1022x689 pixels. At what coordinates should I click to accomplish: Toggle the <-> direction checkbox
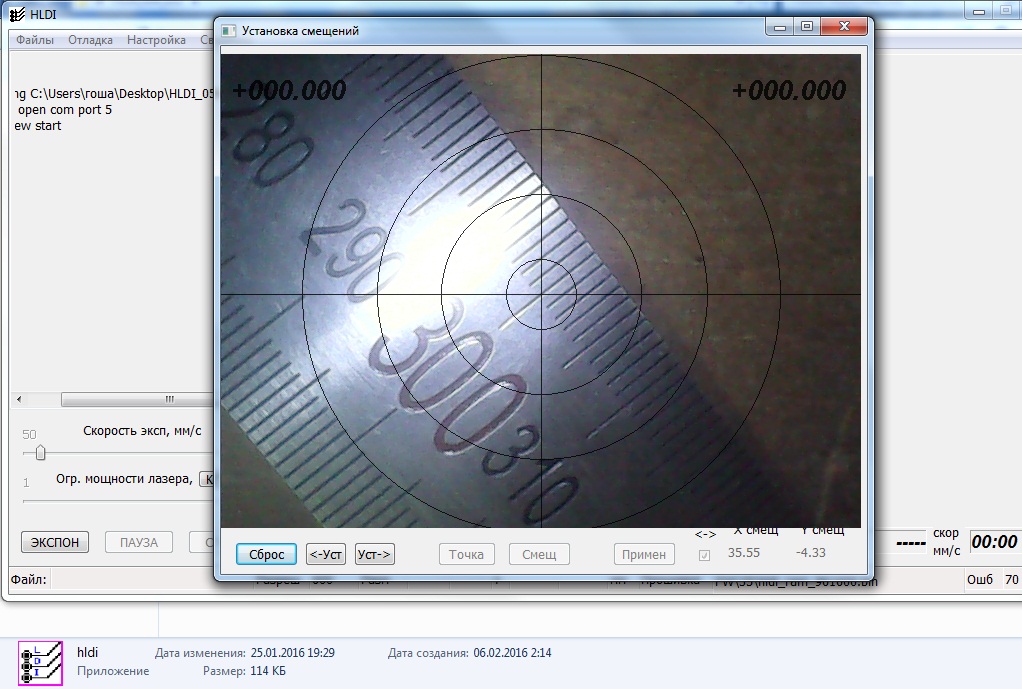tap(704, 555)
